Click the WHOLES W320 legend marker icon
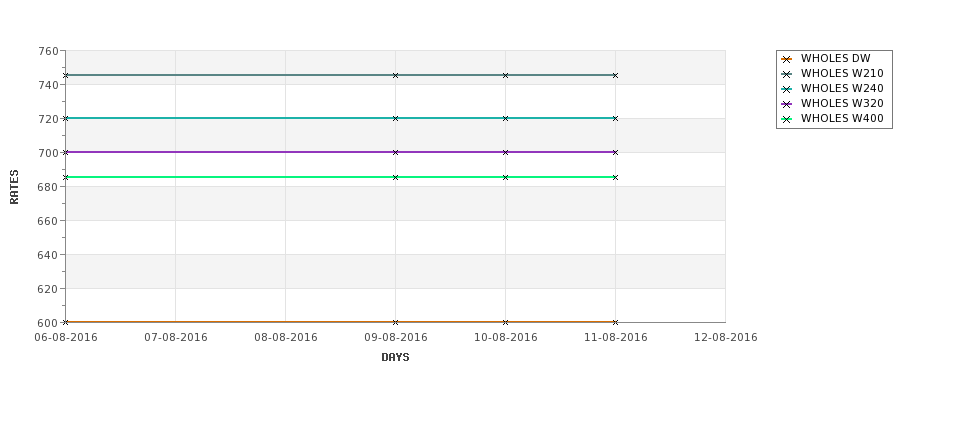Viewport: 975px width, 429px height. coord(787,104)
